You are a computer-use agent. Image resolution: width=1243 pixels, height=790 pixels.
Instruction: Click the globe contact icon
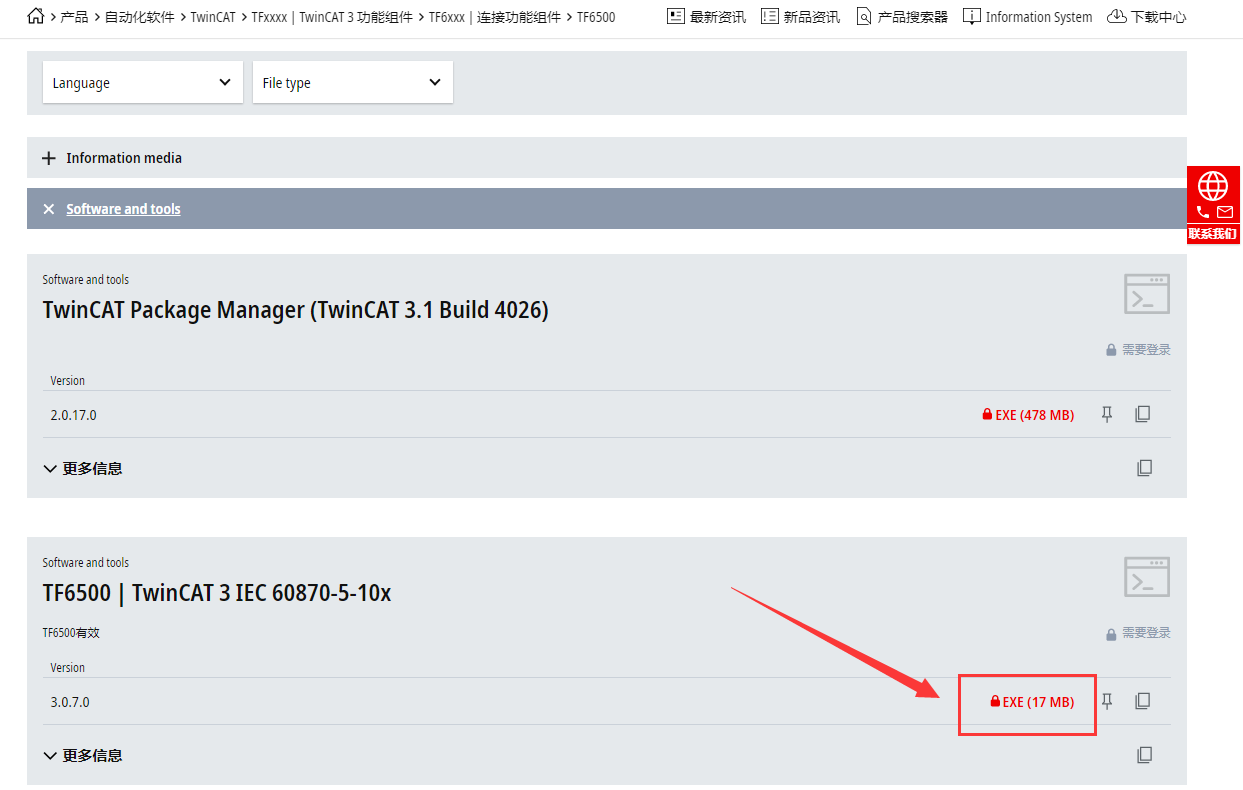1213,185
